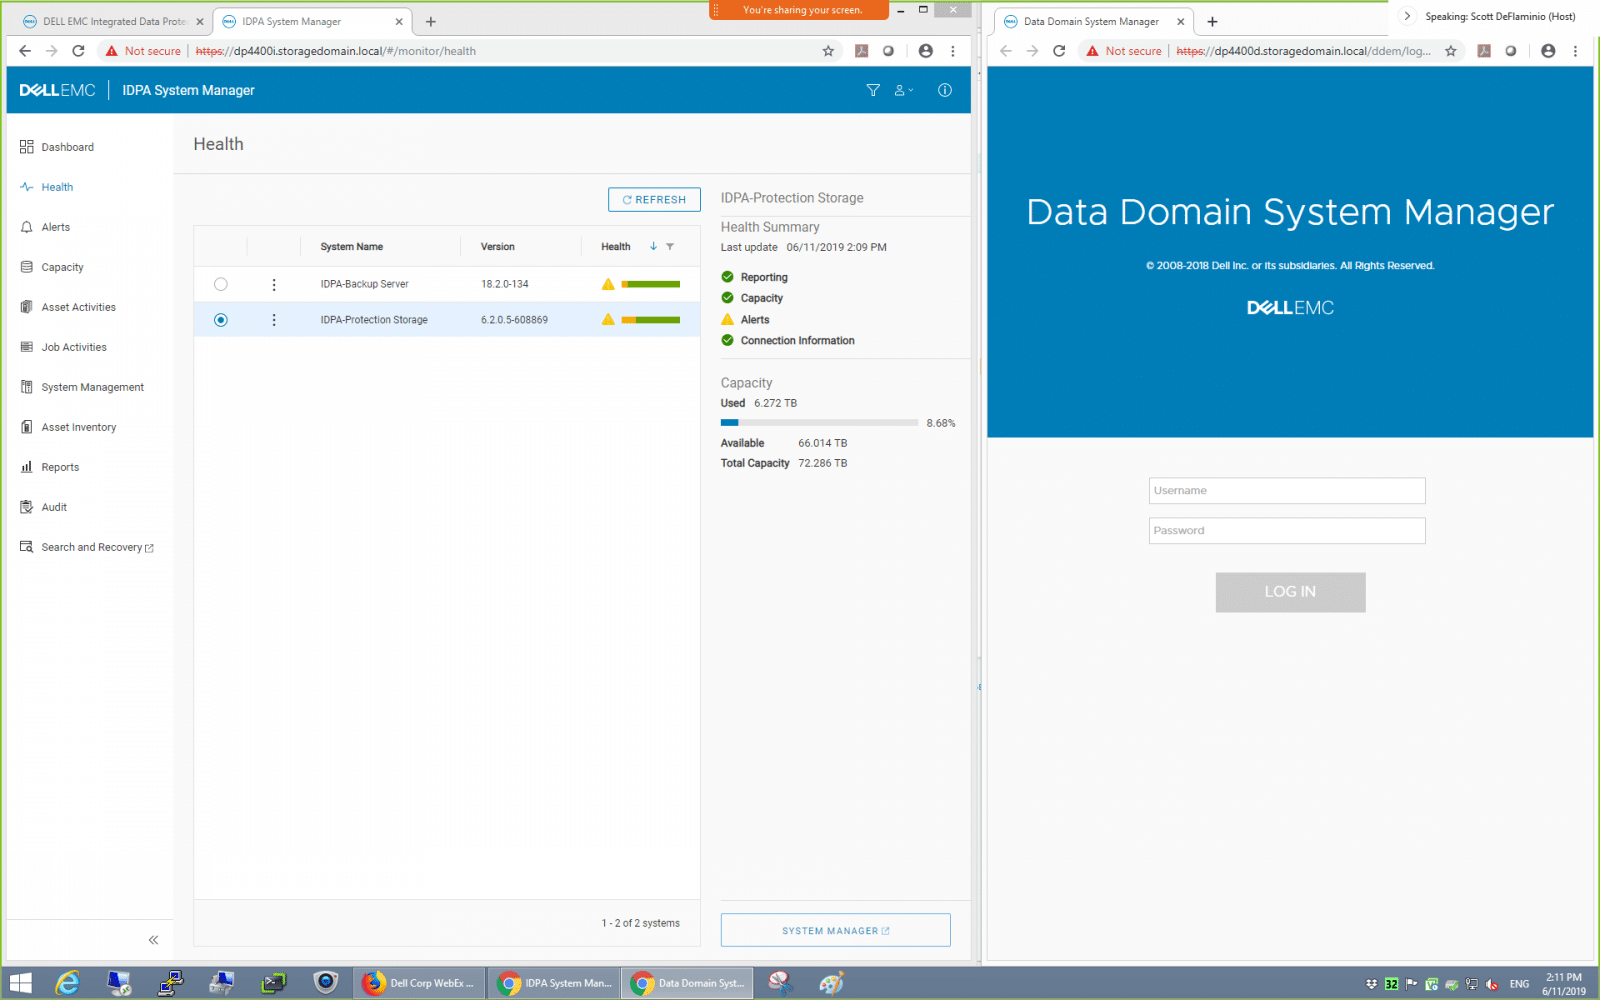Click health bar of IDPA-Backup Server
This screenshot has height=1000, width=1600.
point(650,284)
